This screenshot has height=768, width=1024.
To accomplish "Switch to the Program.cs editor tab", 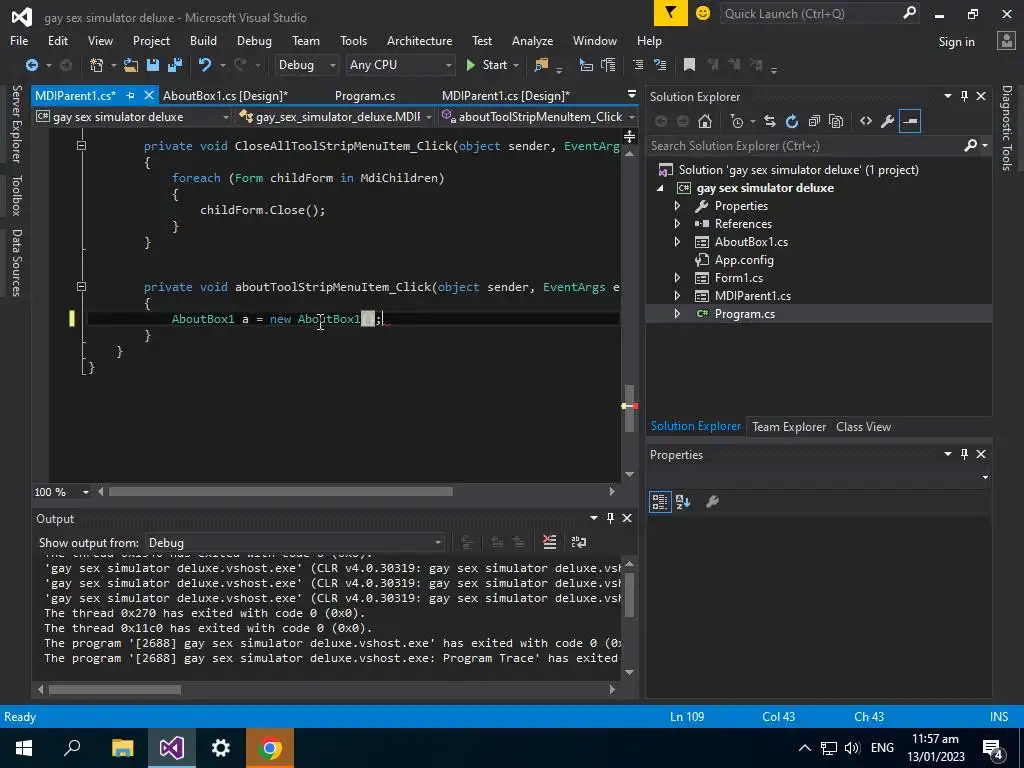I will coord(364,95).
